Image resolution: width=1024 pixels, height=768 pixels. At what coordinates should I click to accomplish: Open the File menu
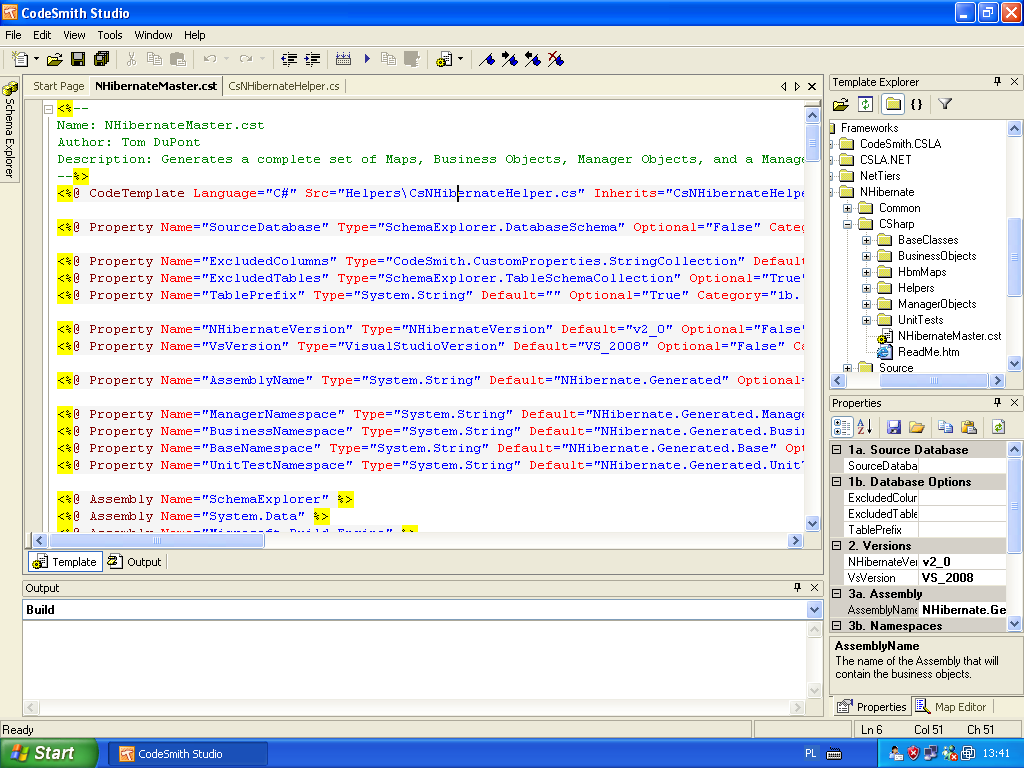tap(13, 35)
